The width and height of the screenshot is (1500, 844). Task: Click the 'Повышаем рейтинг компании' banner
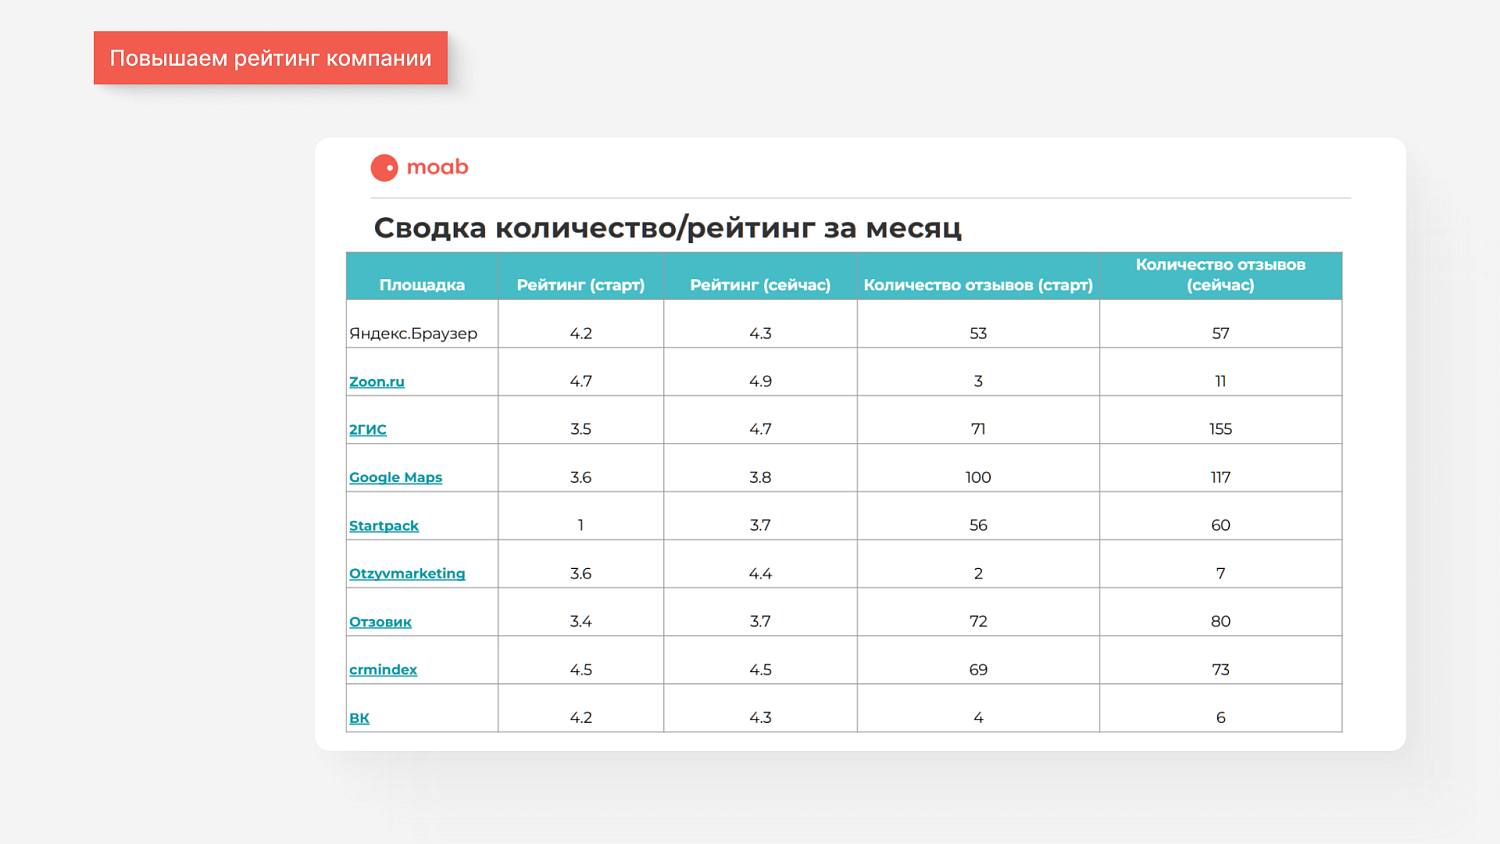[271, 58]
